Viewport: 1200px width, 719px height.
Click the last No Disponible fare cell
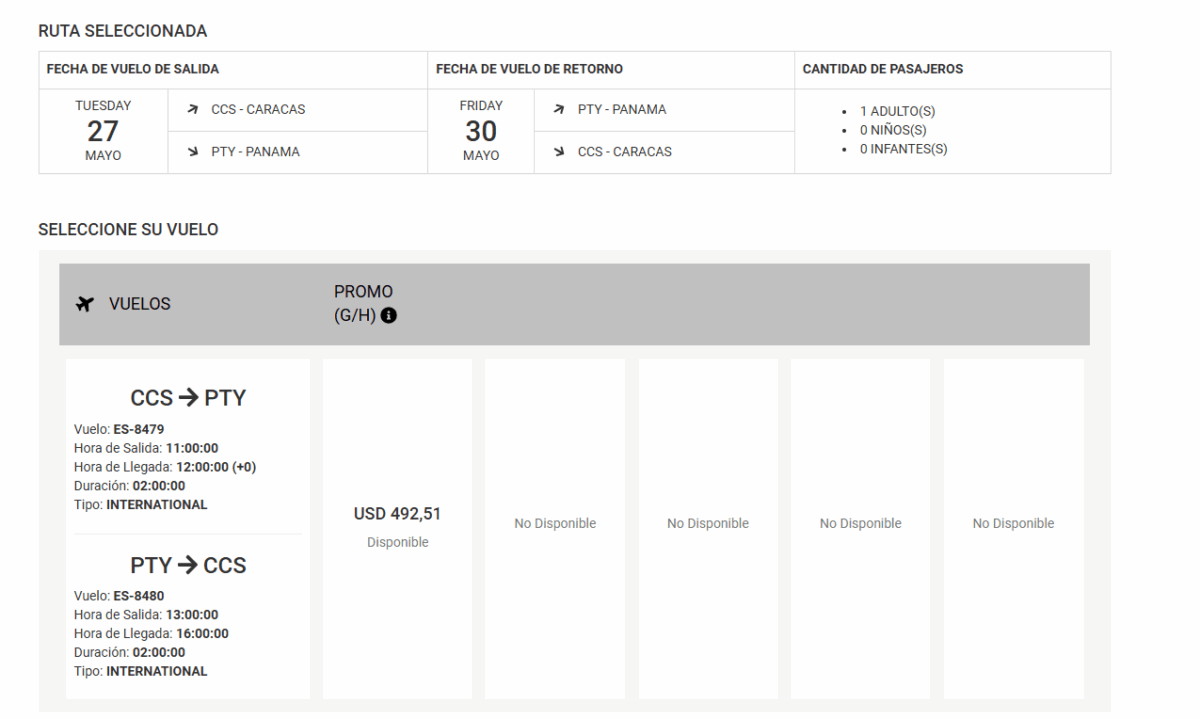click(1013, 523)
